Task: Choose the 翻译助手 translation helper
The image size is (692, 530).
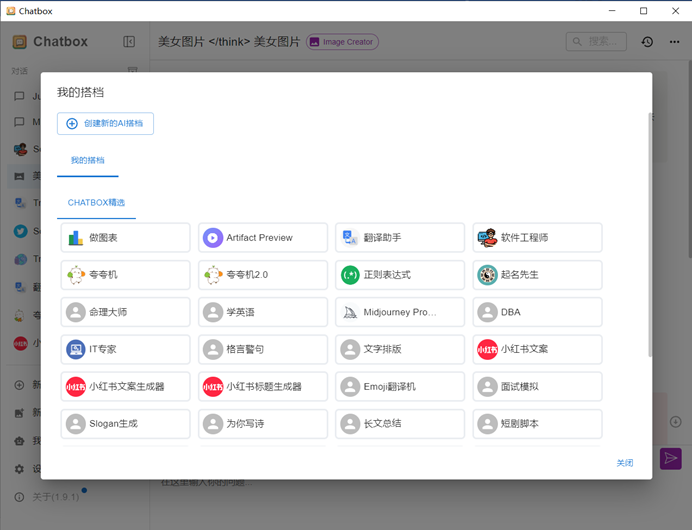Action: click(400, 237)
